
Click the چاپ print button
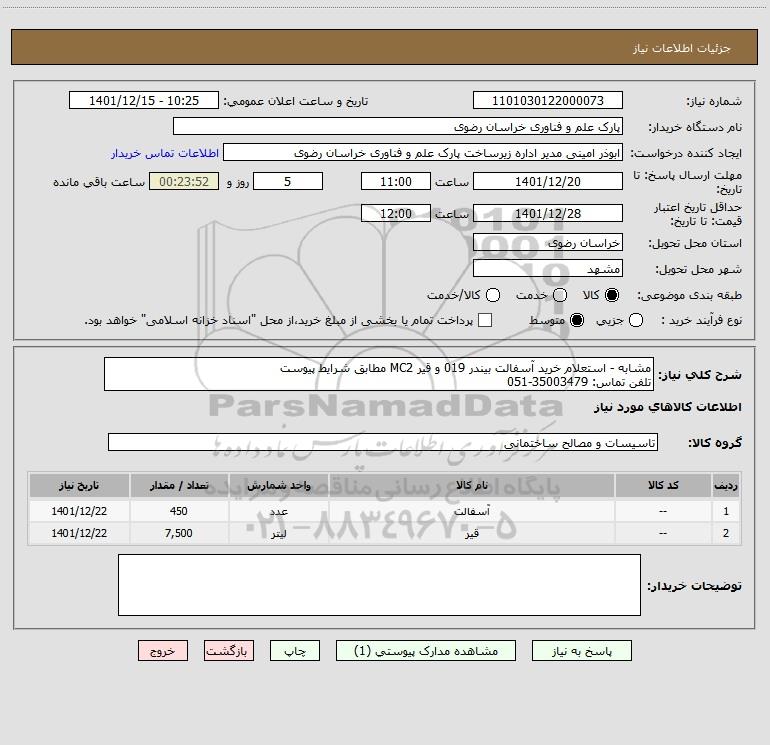(295, 651)
